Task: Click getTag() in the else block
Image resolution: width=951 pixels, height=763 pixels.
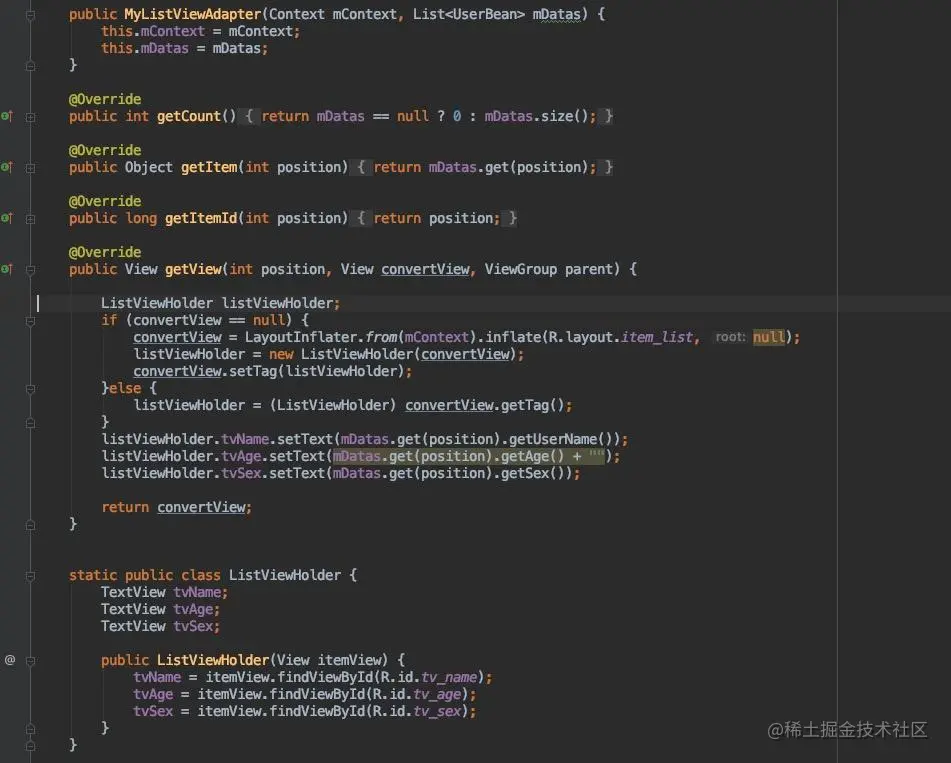Action: point(533,405)
